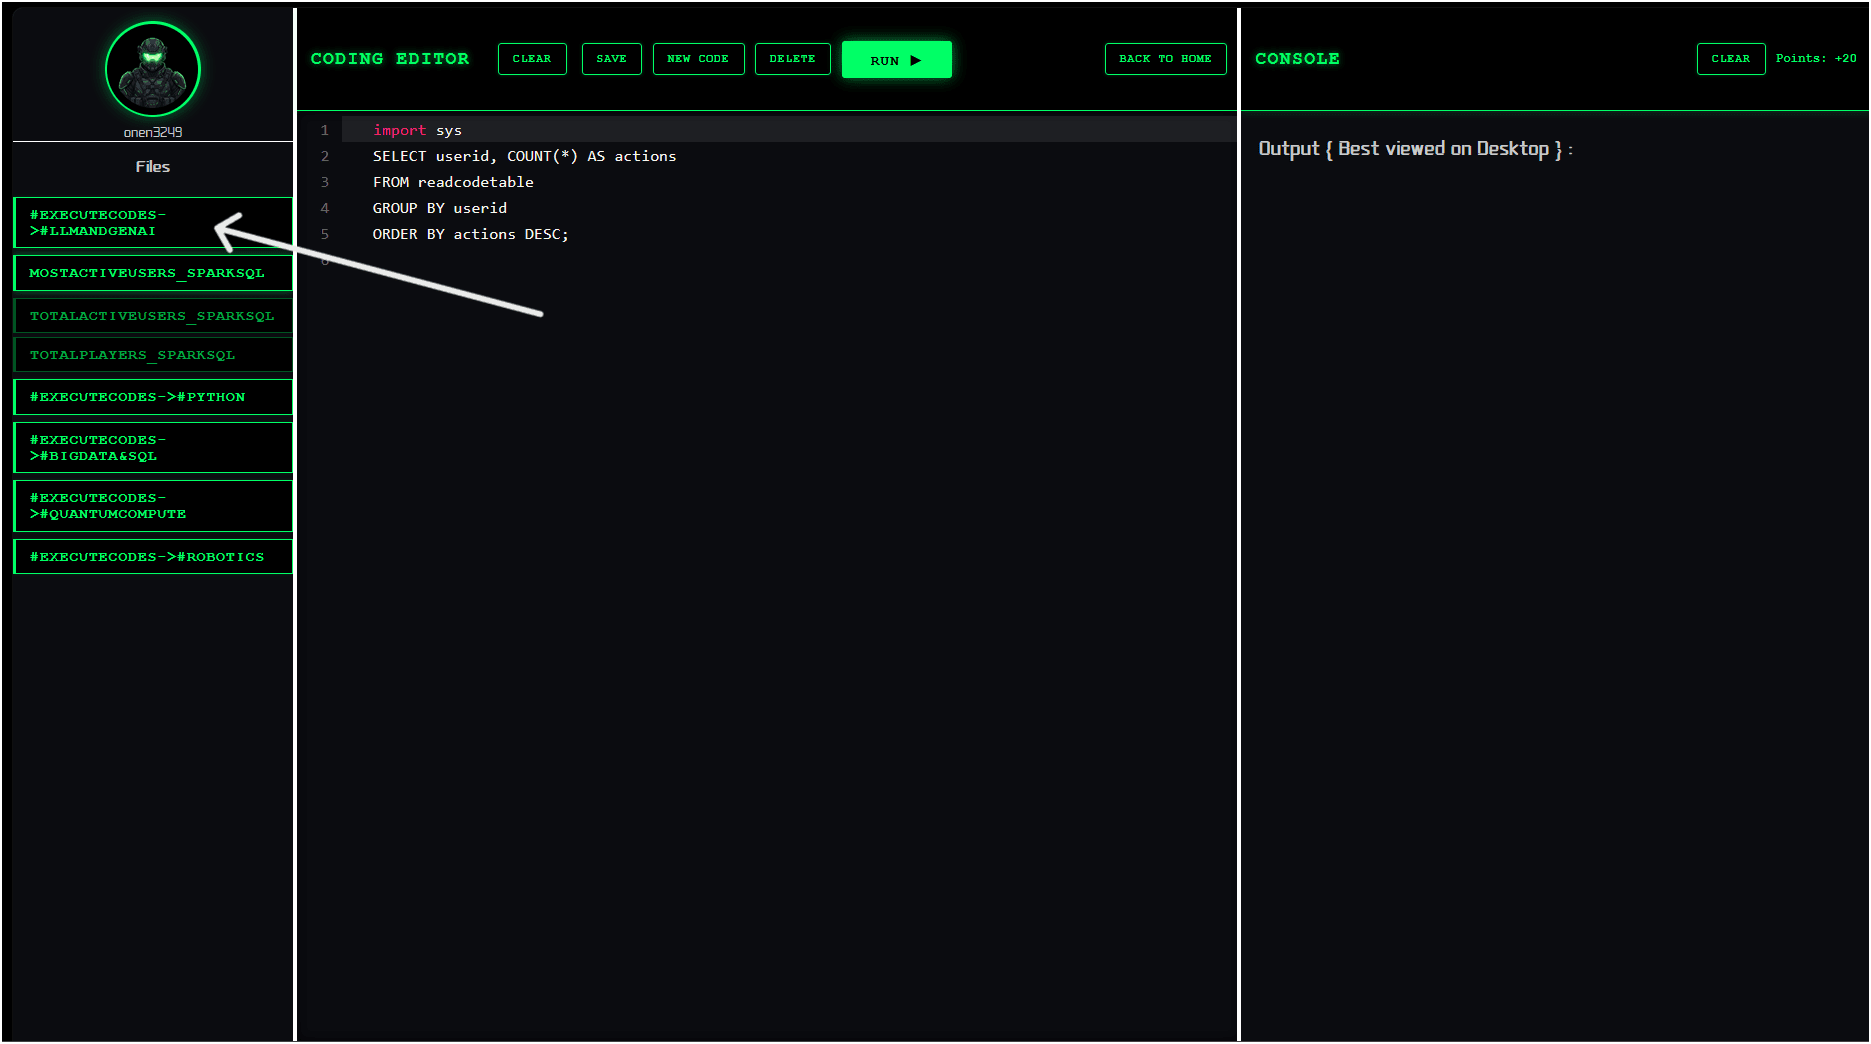The image size is (1871, 1044).
Task: Click the Output Best viewed on Desktop text
Action: (x=1415, y=149)
